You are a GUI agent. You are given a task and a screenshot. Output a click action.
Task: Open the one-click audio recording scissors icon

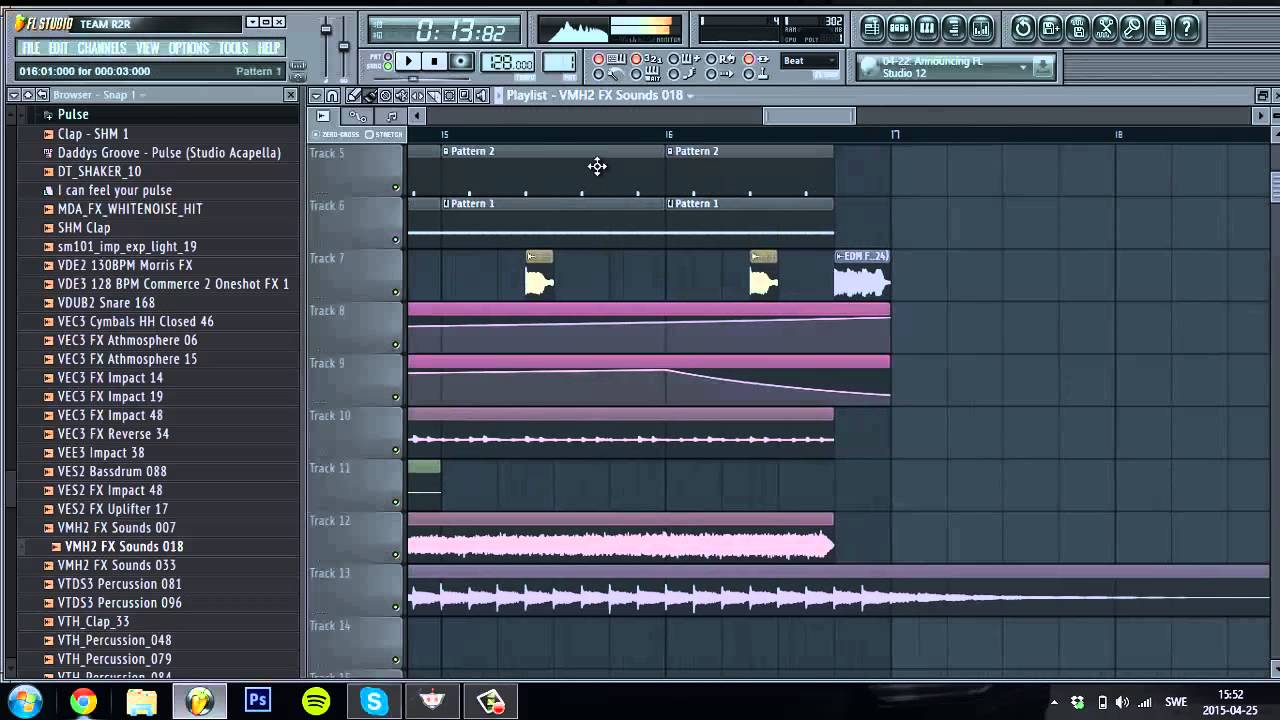click(x=1105, y=28)
